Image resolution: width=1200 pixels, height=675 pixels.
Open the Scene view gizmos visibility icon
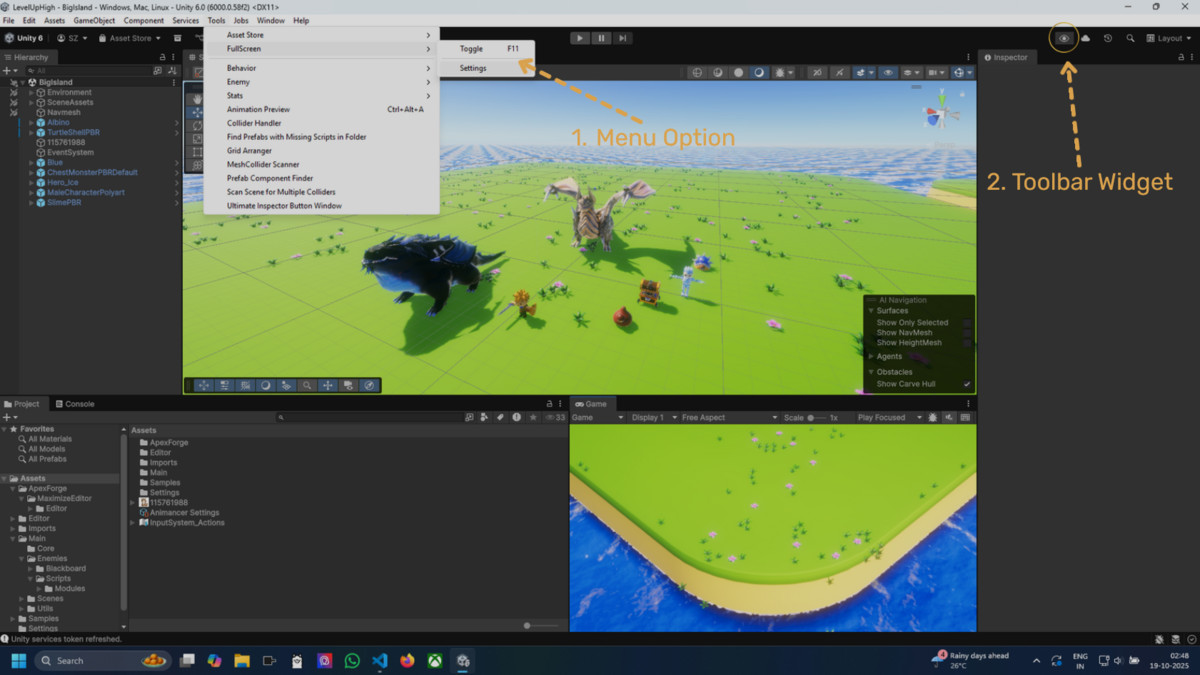[x=888, y=72]
